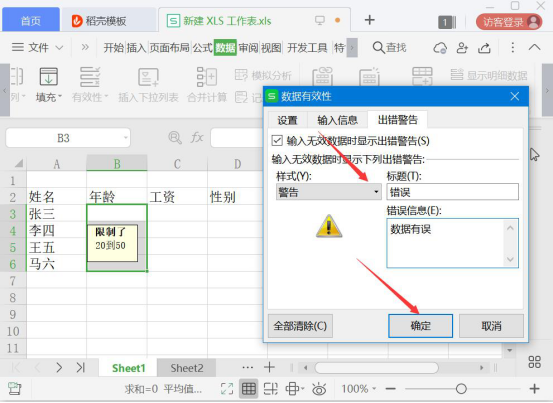Collapse the ribbon with the caret

click(x=535, y=47)
